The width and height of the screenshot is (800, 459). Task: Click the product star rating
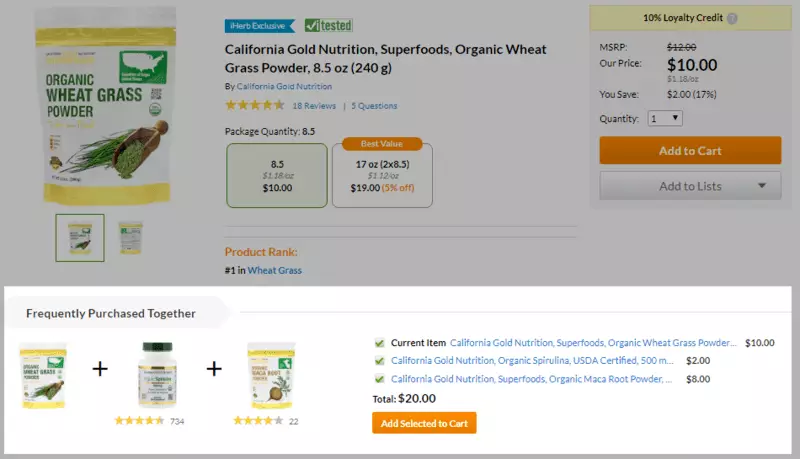(x=254, y=105)
